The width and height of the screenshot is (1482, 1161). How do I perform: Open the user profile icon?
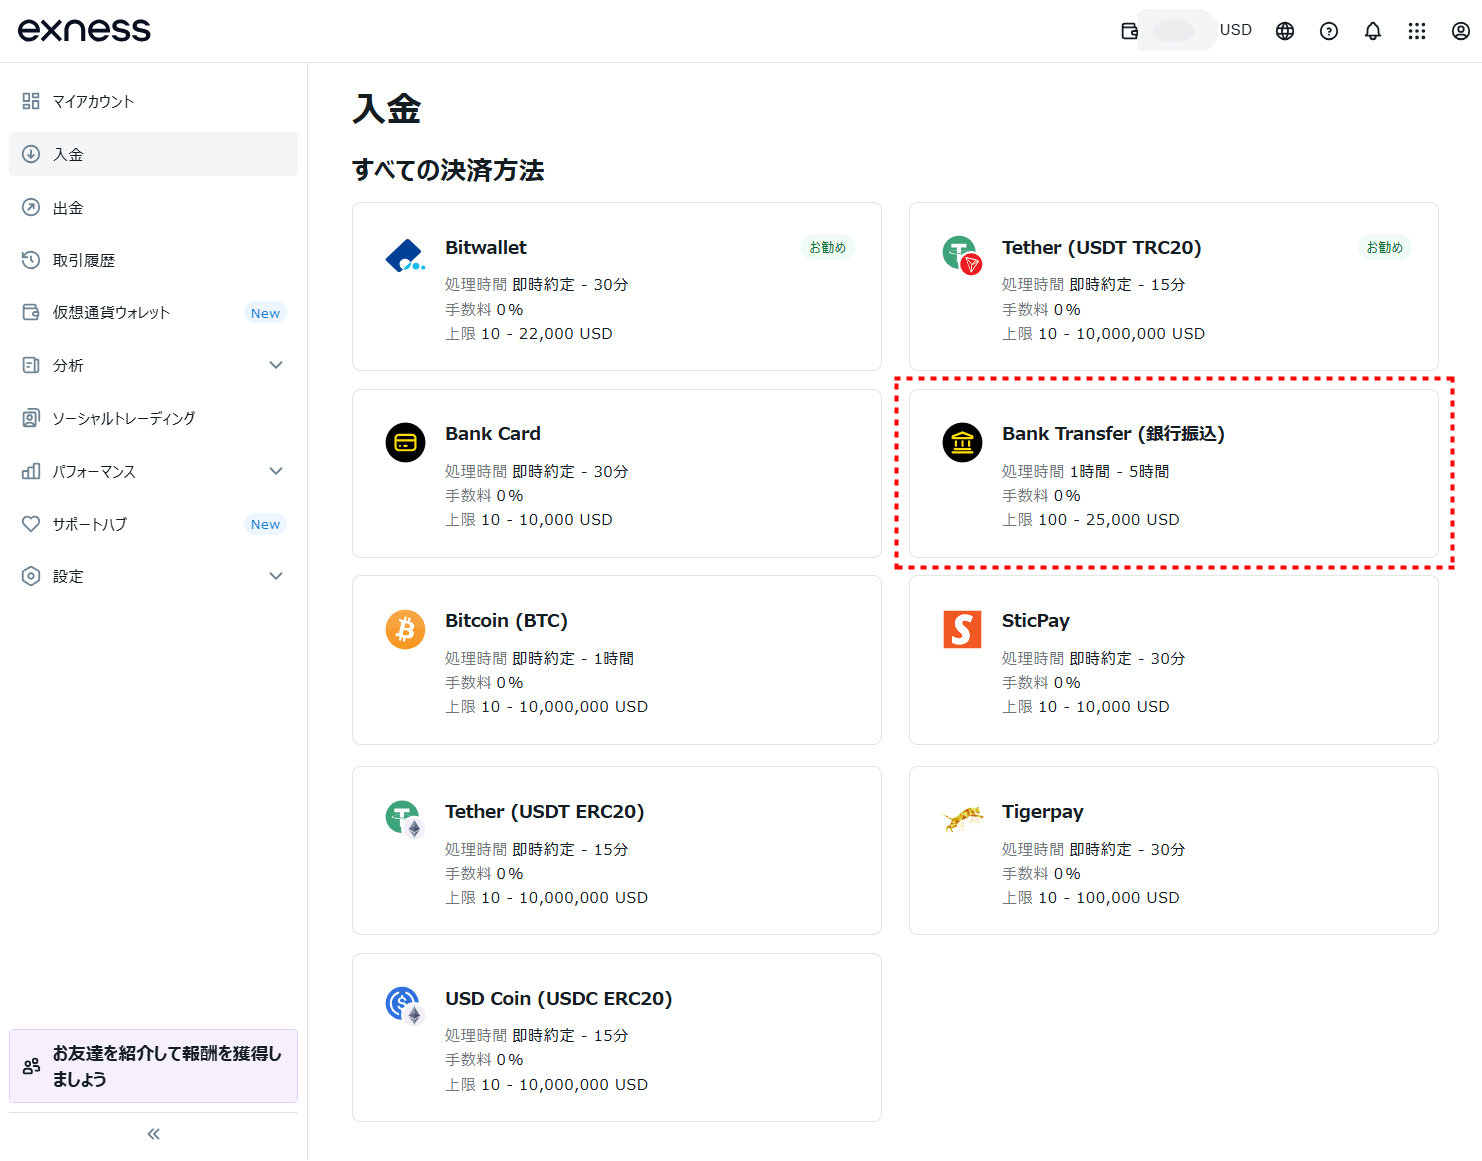pyautogui.click(x=1461, y=31)
